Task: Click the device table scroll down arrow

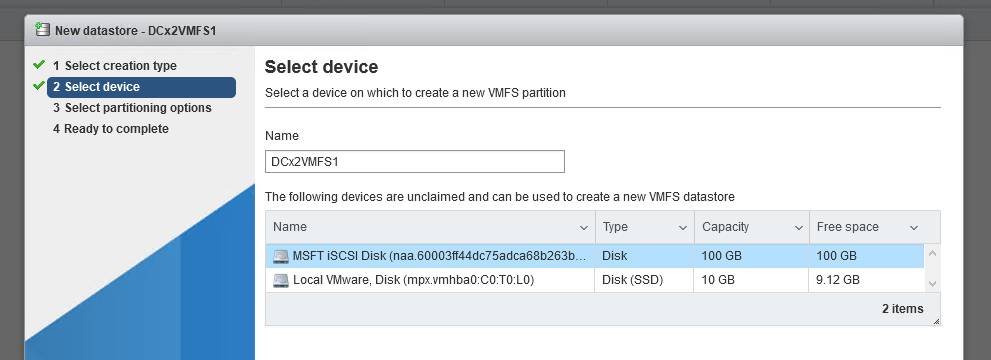Action: (932, 284)
